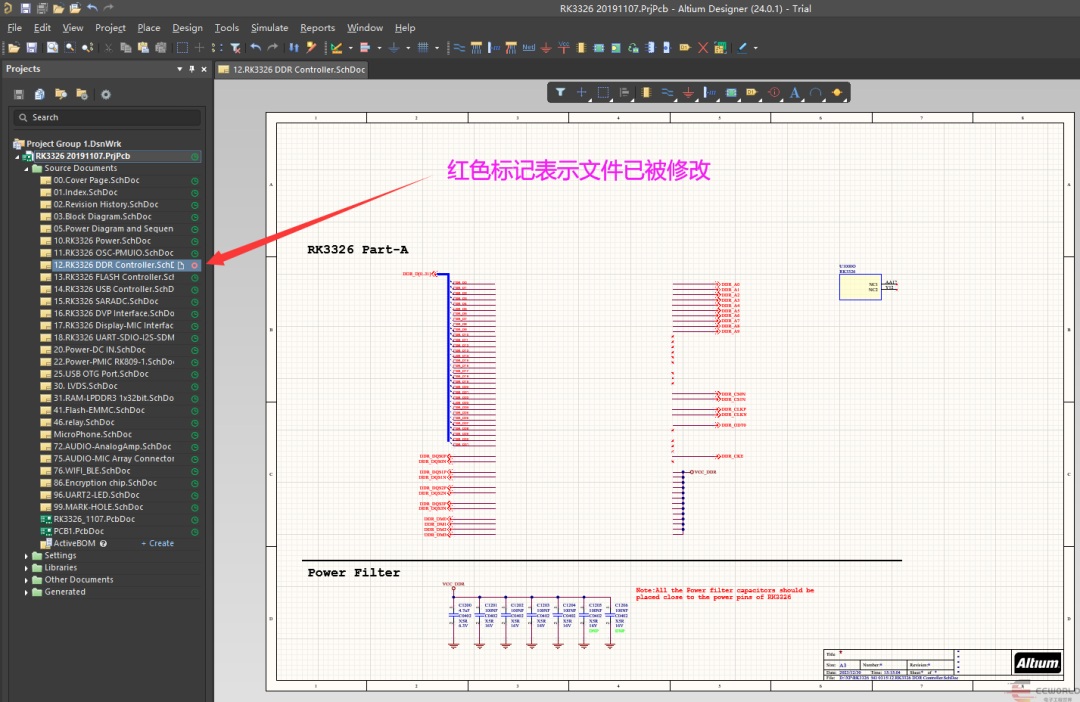The height and width of the screenshot is (702, 1080).
Task: Toggle the Projects panel pin
Action: (192, 69)
